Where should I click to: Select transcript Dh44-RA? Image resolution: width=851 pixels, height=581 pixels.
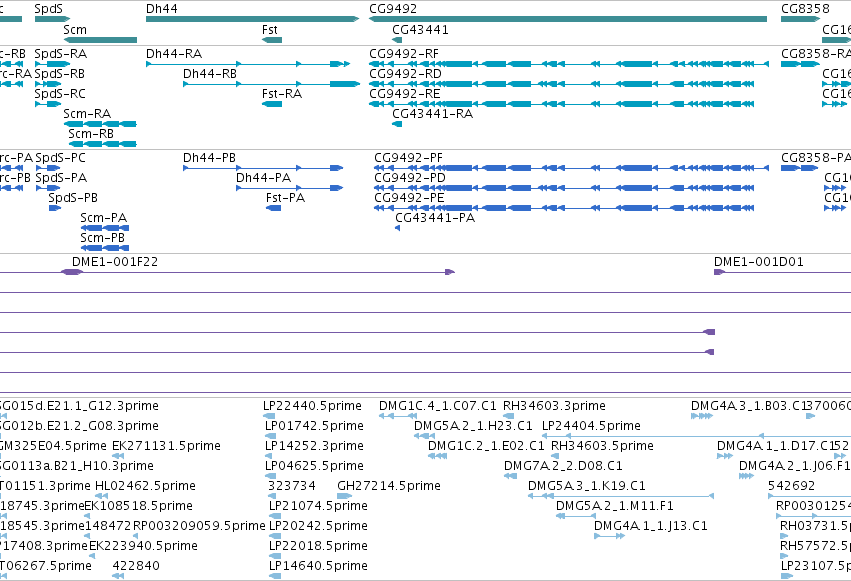pyautogui.click(x=248, y=64)
